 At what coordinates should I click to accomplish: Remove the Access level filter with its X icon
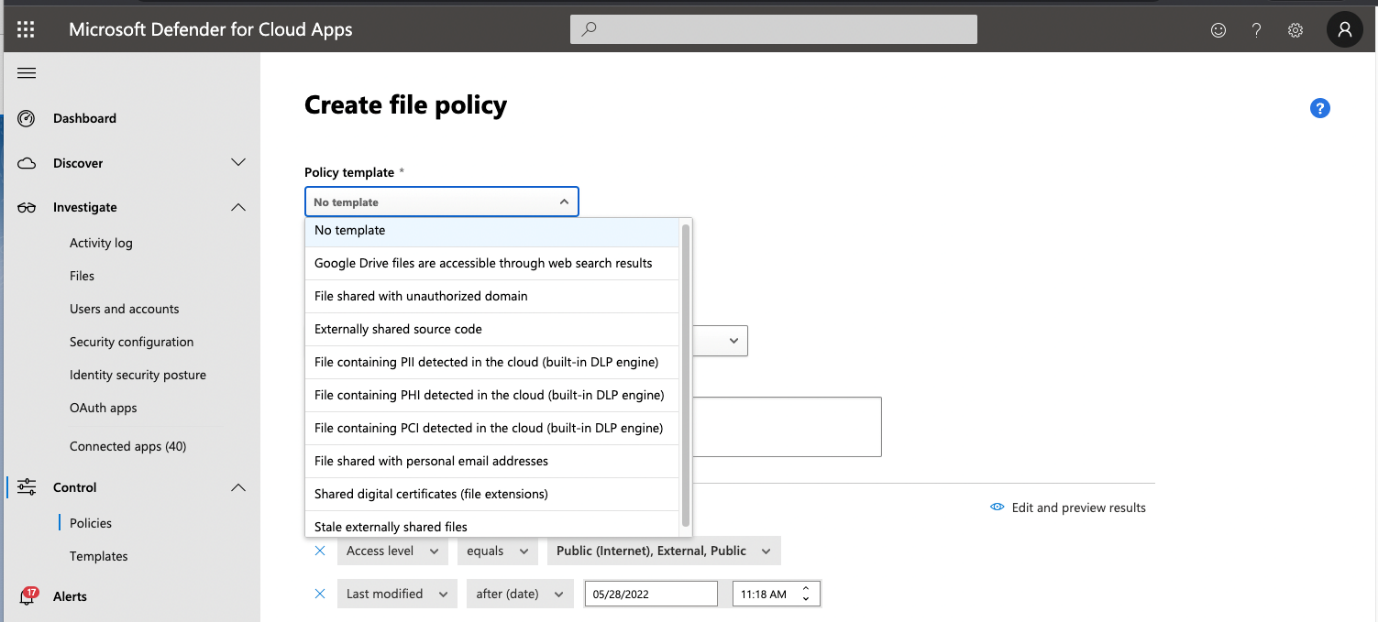[319, 550]
